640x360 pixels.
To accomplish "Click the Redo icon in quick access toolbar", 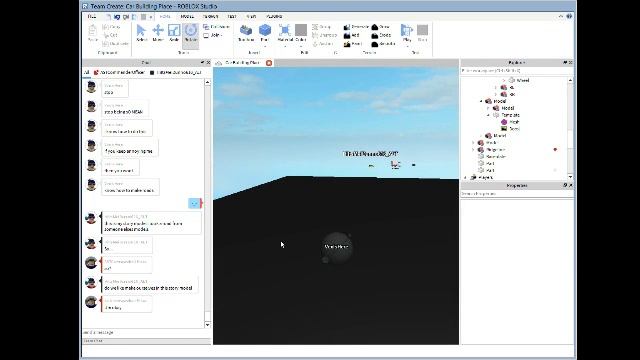I will 126,17.
